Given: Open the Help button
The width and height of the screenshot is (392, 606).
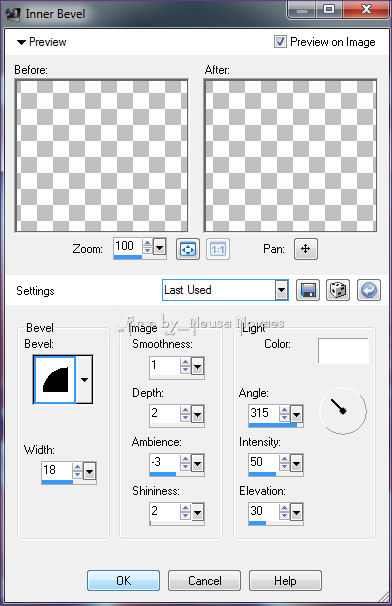Looking at the screenshot, I should (285, 580).
